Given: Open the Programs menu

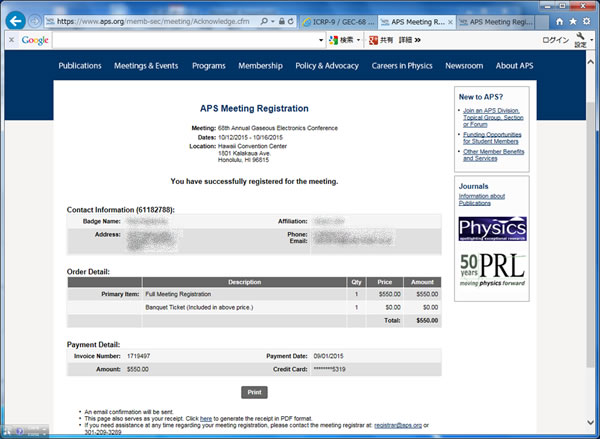Looking at the screenshot, I should pyautogui.click(x=209, y=66).
